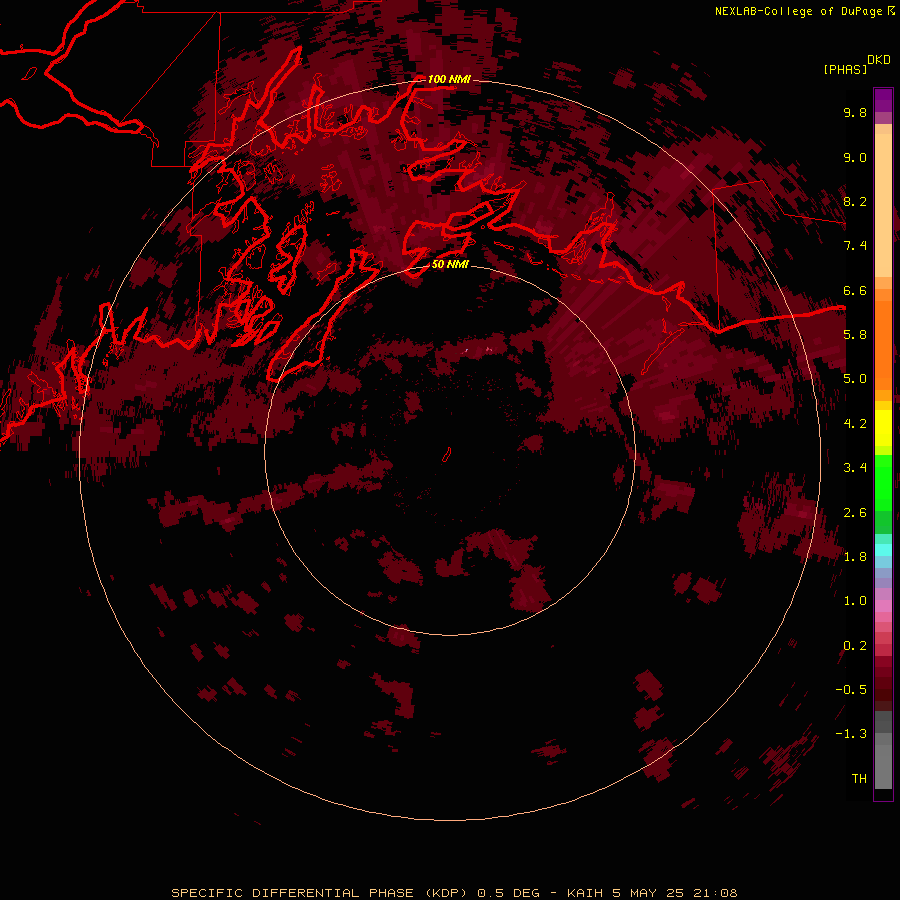Image resolution: width=900 pixels, height=900 pixels.
Task: Click the 8.2 color scale value
Action: pyautogui.click(x=855, y=202)
